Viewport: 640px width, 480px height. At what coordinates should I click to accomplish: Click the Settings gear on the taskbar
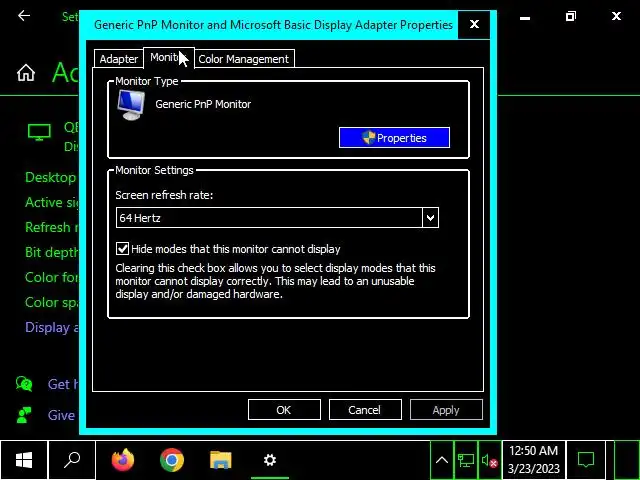tap(270, 460)
